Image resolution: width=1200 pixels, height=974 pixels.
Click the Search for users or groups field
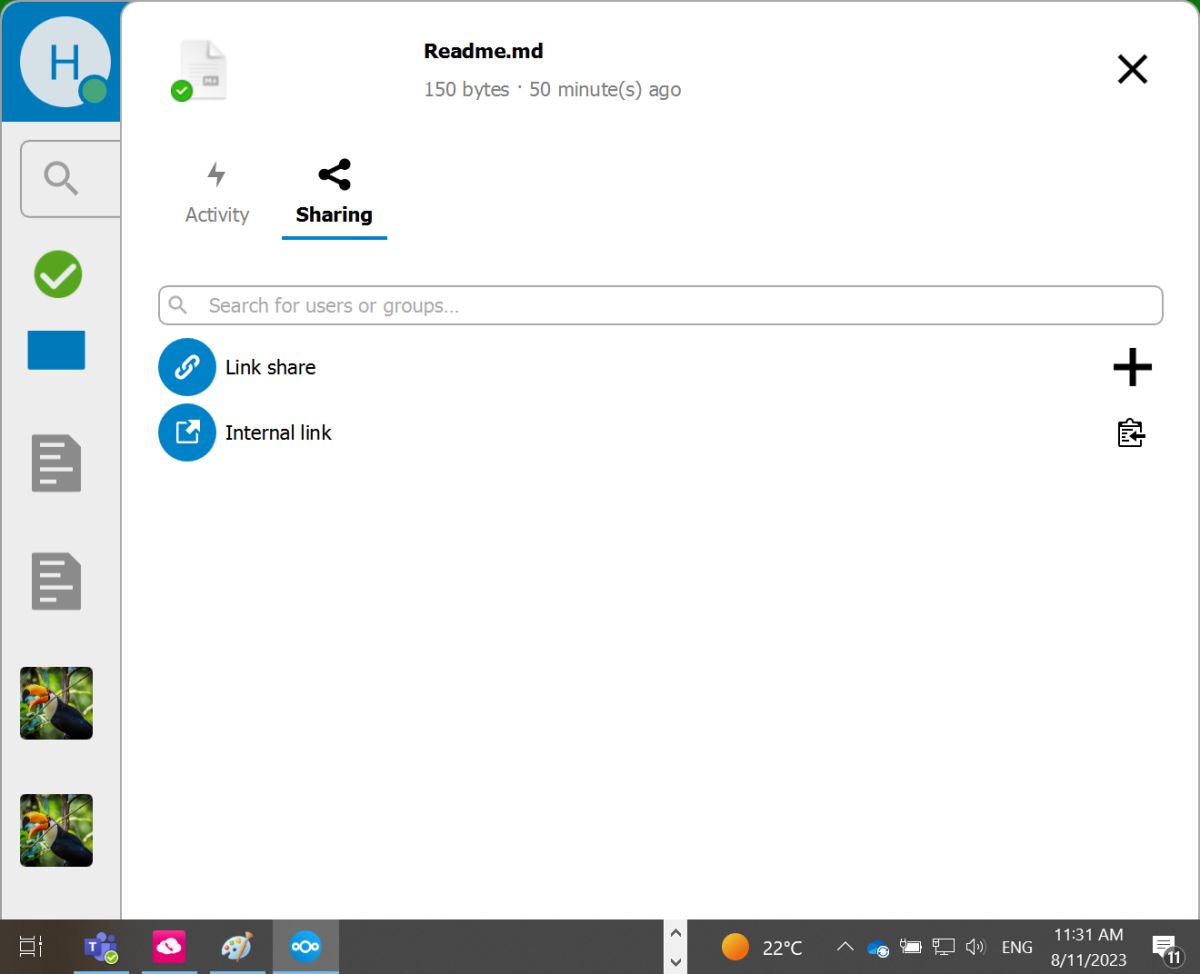pos(660,305)
